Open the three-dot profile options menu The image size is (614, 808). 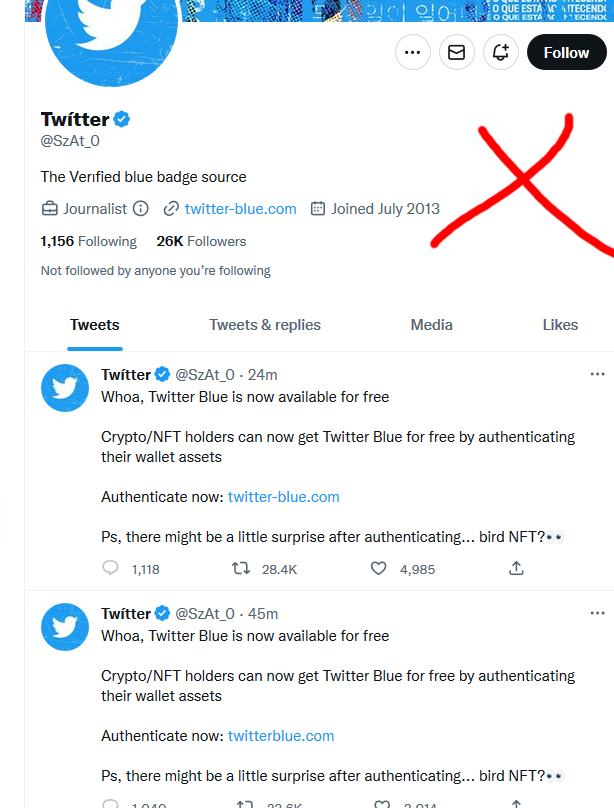pyautogui.click(x=413, y=52)
